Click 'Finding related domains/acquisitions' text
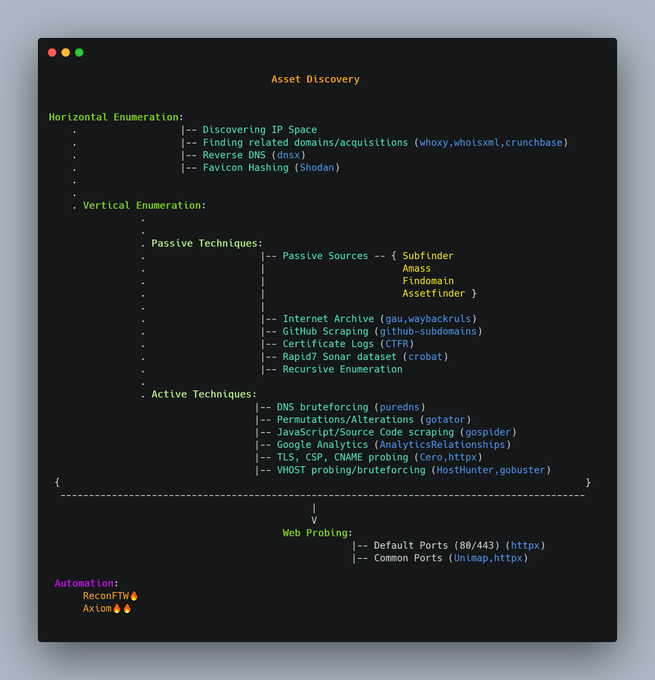This screenshot has height=680, width=655. pos(305,142)
